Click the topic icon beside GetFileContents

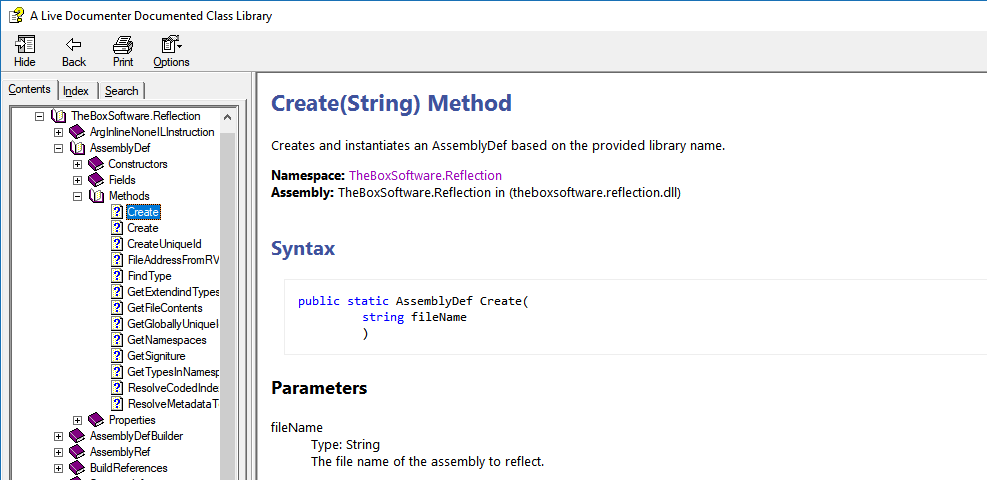coord(116,308)
